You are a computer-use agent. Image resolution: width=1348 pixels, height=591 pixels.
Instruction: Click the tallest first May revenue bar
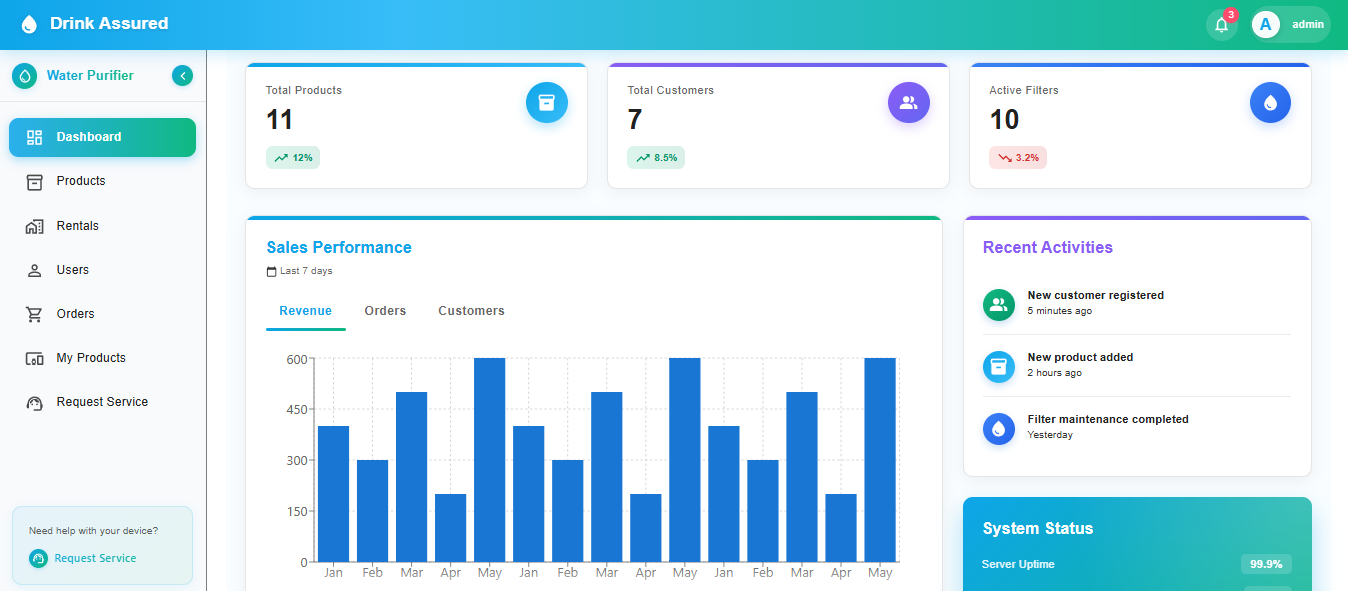489,460
